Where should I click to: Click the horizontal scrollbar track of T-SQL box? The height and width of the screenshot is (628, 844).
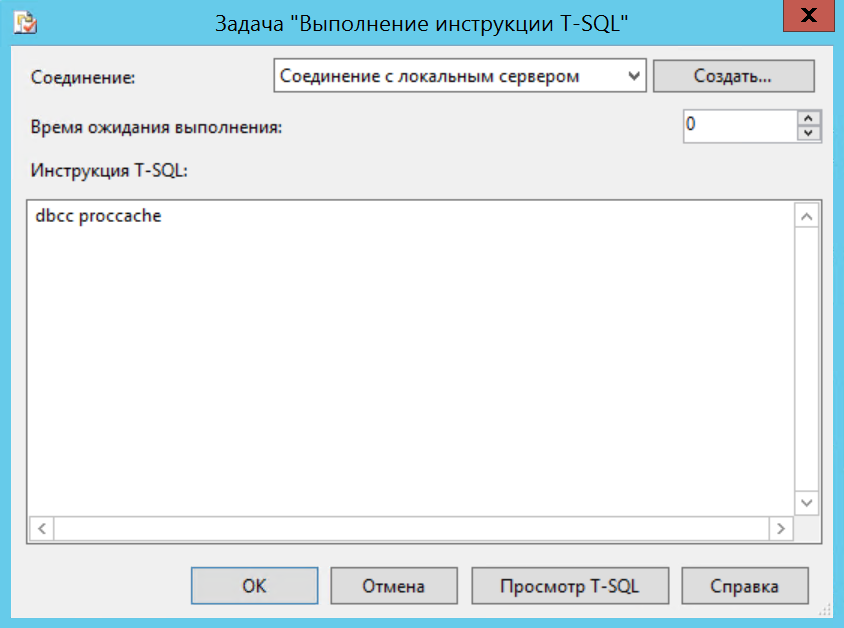[410, 527]
